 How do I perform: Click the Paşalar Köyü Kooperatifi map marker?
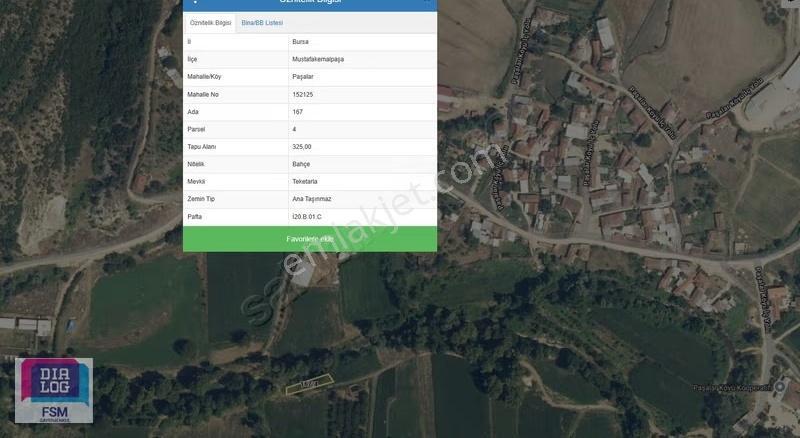tap(780, 387)
